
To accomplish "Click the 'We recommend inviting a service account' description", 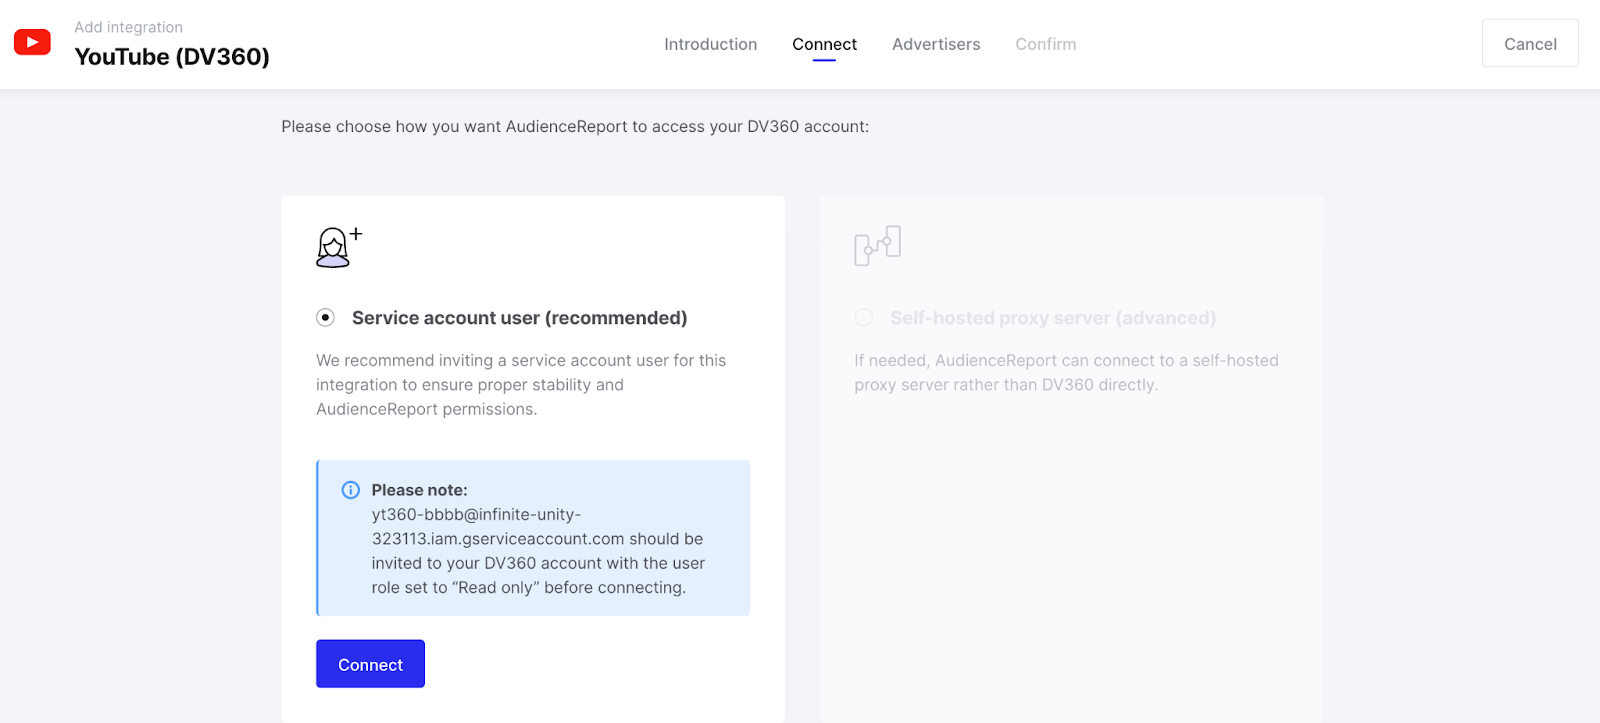I will pyautogui.click(x=521, y=385).
